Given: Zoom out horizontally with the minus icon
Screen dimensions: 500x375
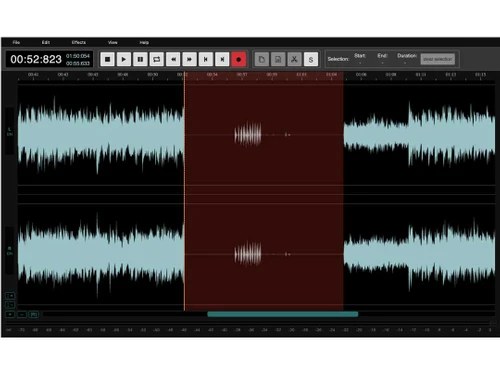Looking at the screenshot, I should click(x=22, y=314).
